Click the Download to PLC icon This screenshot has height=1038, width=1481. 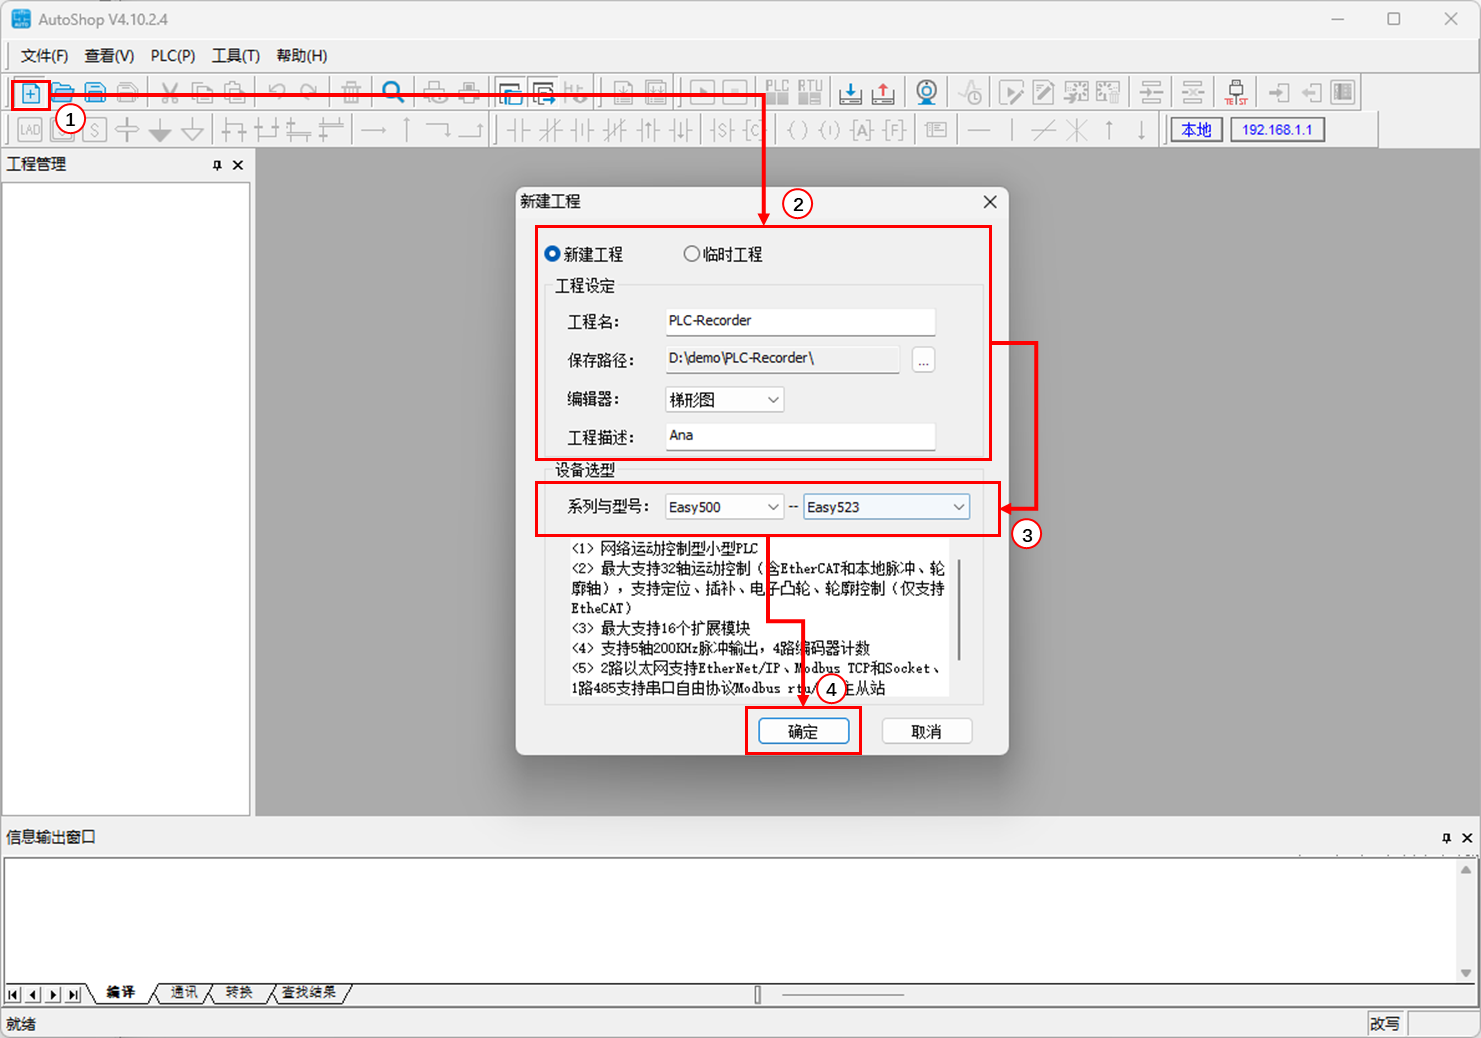[850, 93]
